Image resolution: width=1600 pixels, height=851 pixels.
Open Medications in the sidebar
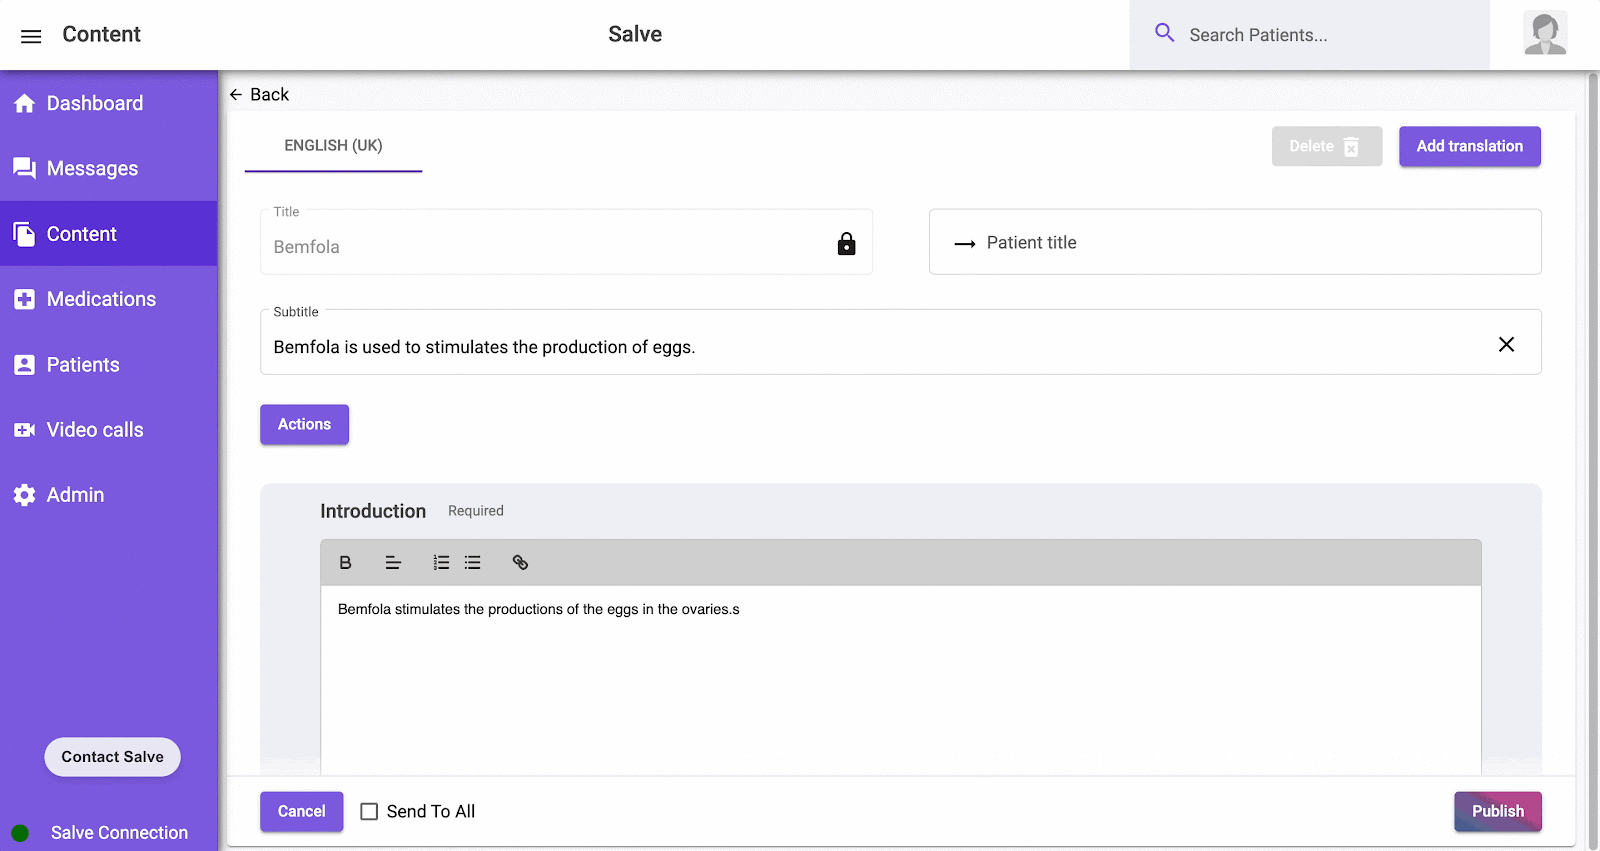pyautogui.click(x=108, y=299)
